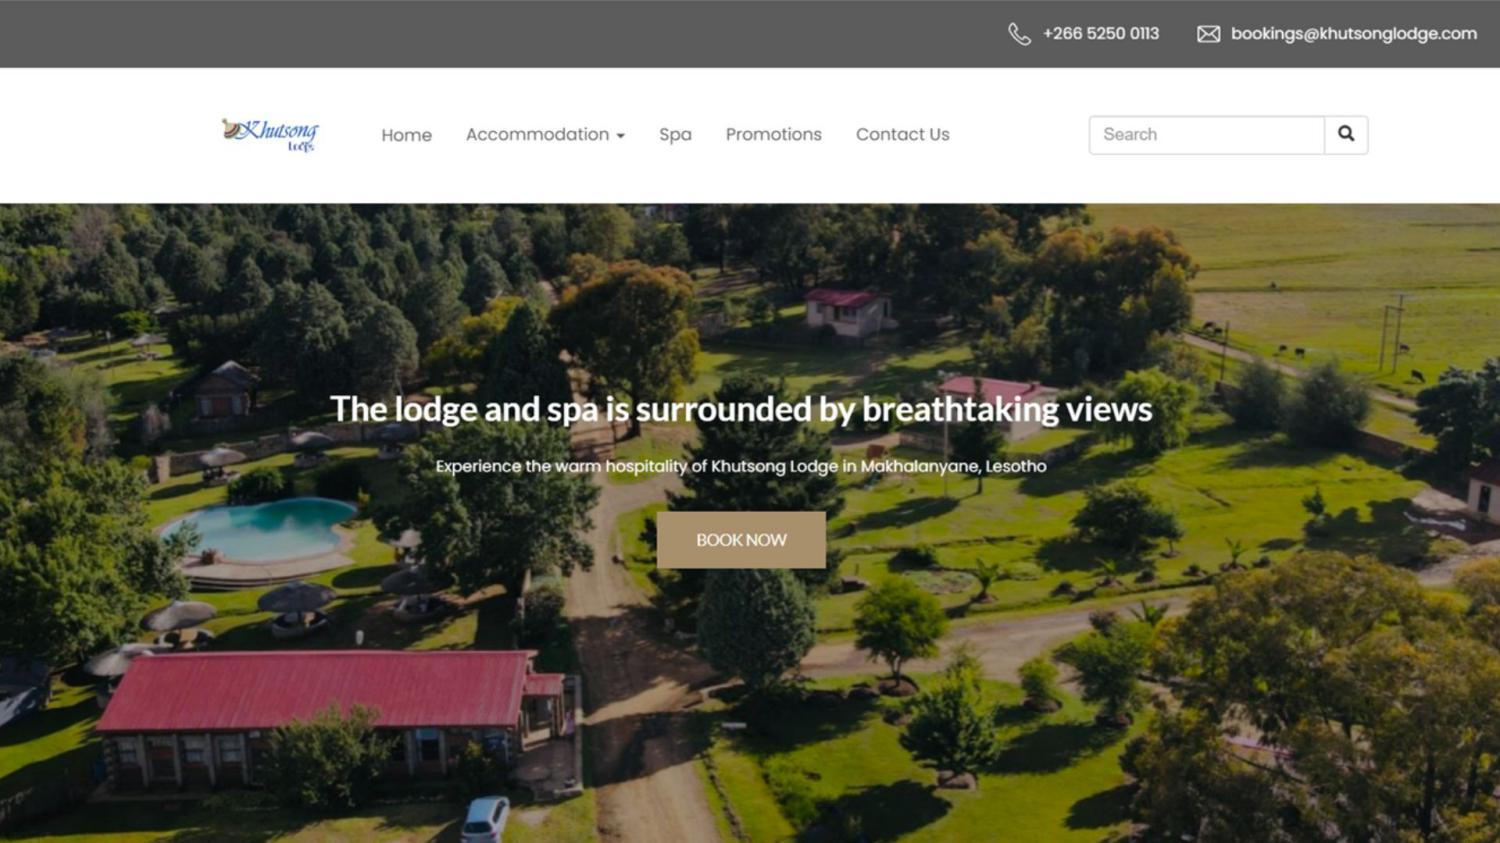Click the swimming pool in hero photo
The height and width of the screenshot is (843, 1500).
click(x=258, y=530)
